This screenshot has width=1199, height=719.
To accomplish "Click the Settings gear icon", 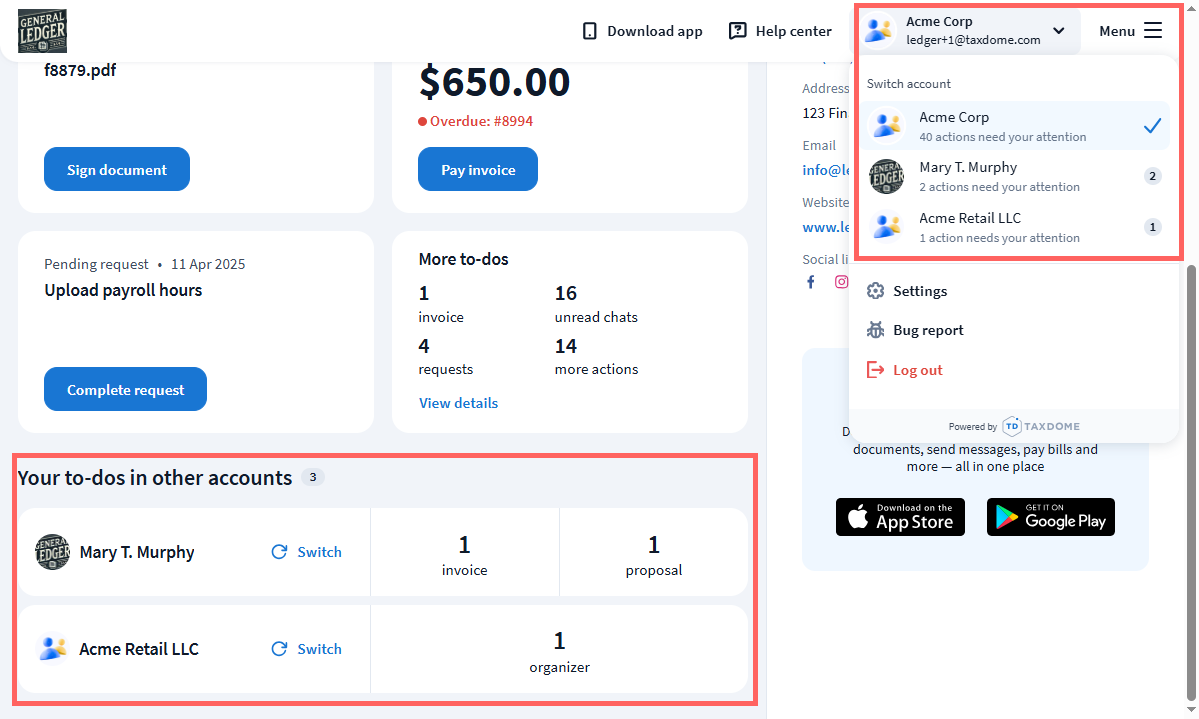I will (876, 291).
